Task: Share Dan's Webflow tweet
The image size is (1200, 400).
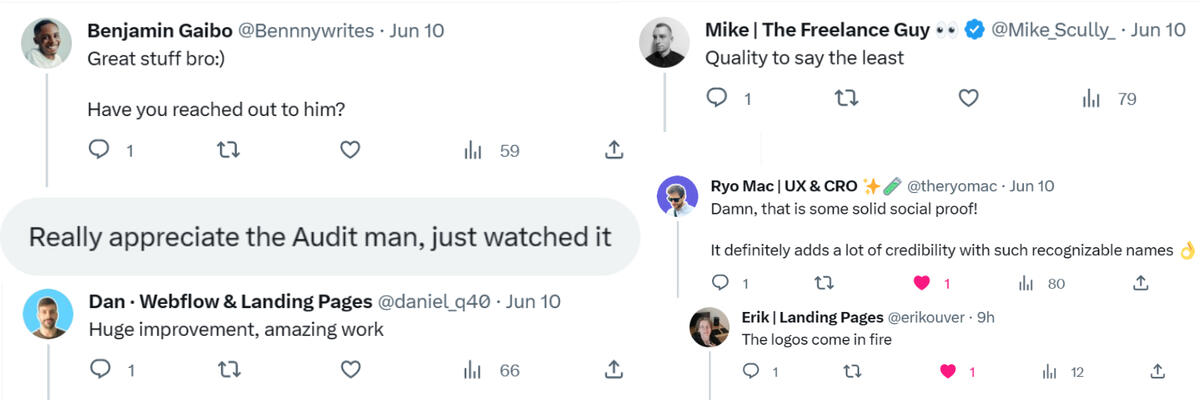Action: click(x=615, y=370)
